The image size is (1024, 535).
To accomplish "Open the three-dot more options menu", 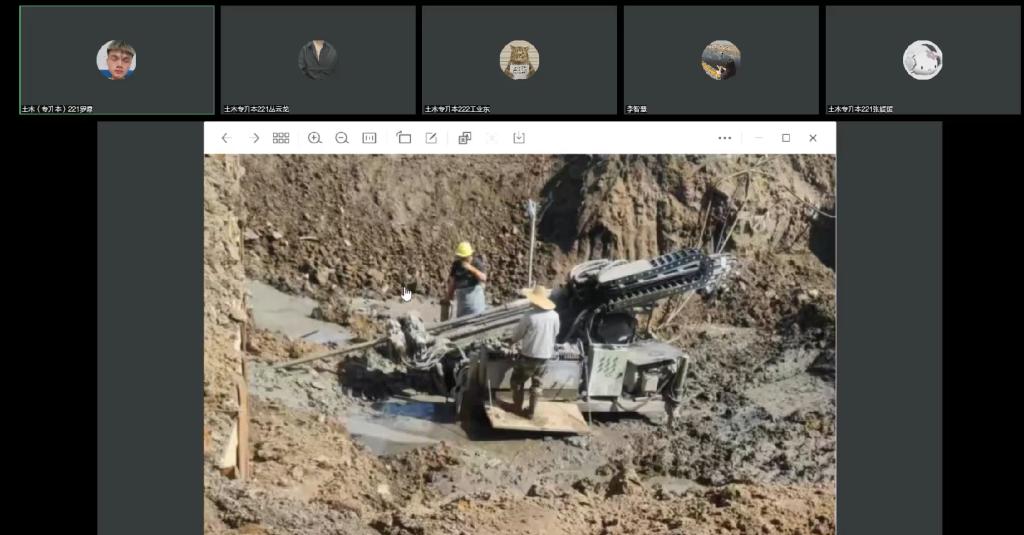I will pyautogui.click(x=725, y=138).
